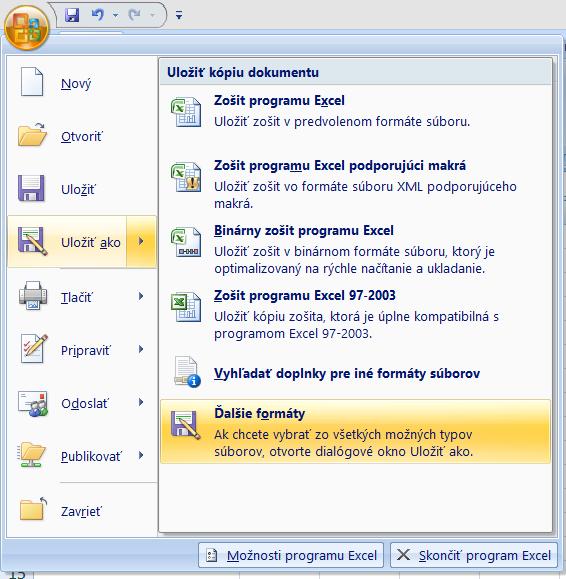This screenshot has width=566, height=579.
Task: Click text 'programom Excel 97-2003.'
Action: tap(293, 333)
